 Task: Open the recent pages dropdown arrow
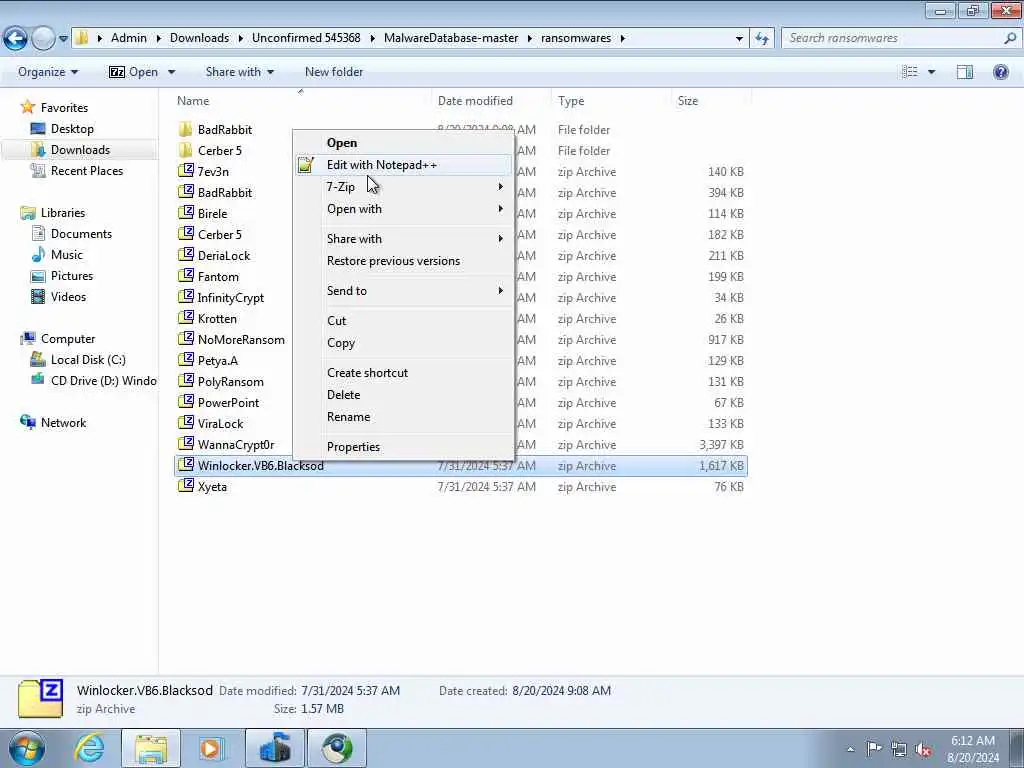(63, 39)
